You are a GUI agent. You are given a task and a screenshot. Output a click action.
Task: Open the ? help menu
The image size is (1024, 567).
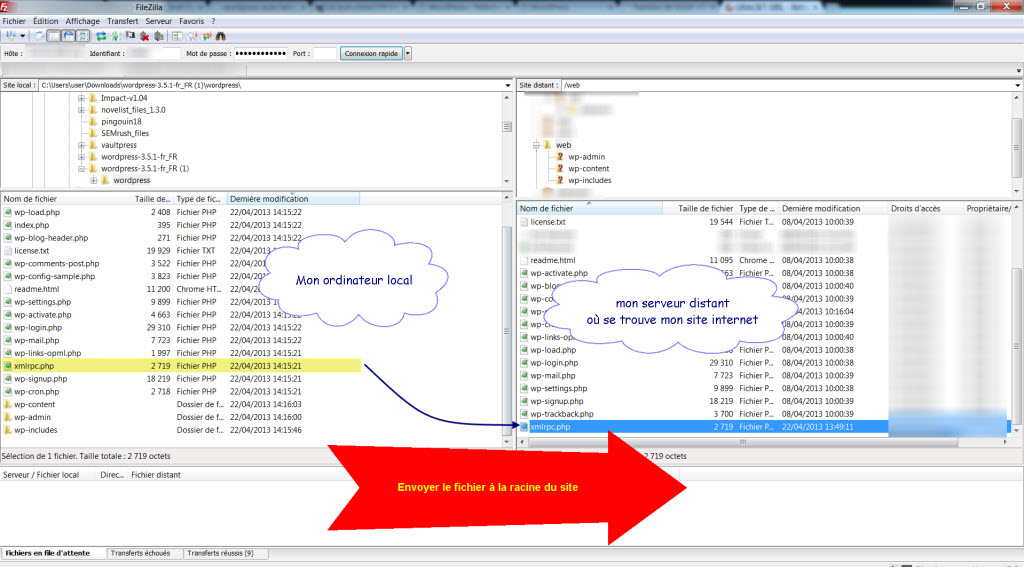click(213, 22)
